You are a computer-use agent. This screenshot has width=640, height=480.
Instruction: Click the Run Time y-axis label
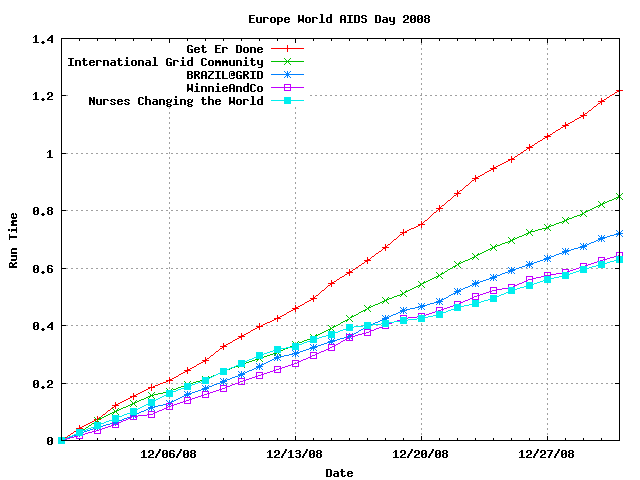(14, 240)
